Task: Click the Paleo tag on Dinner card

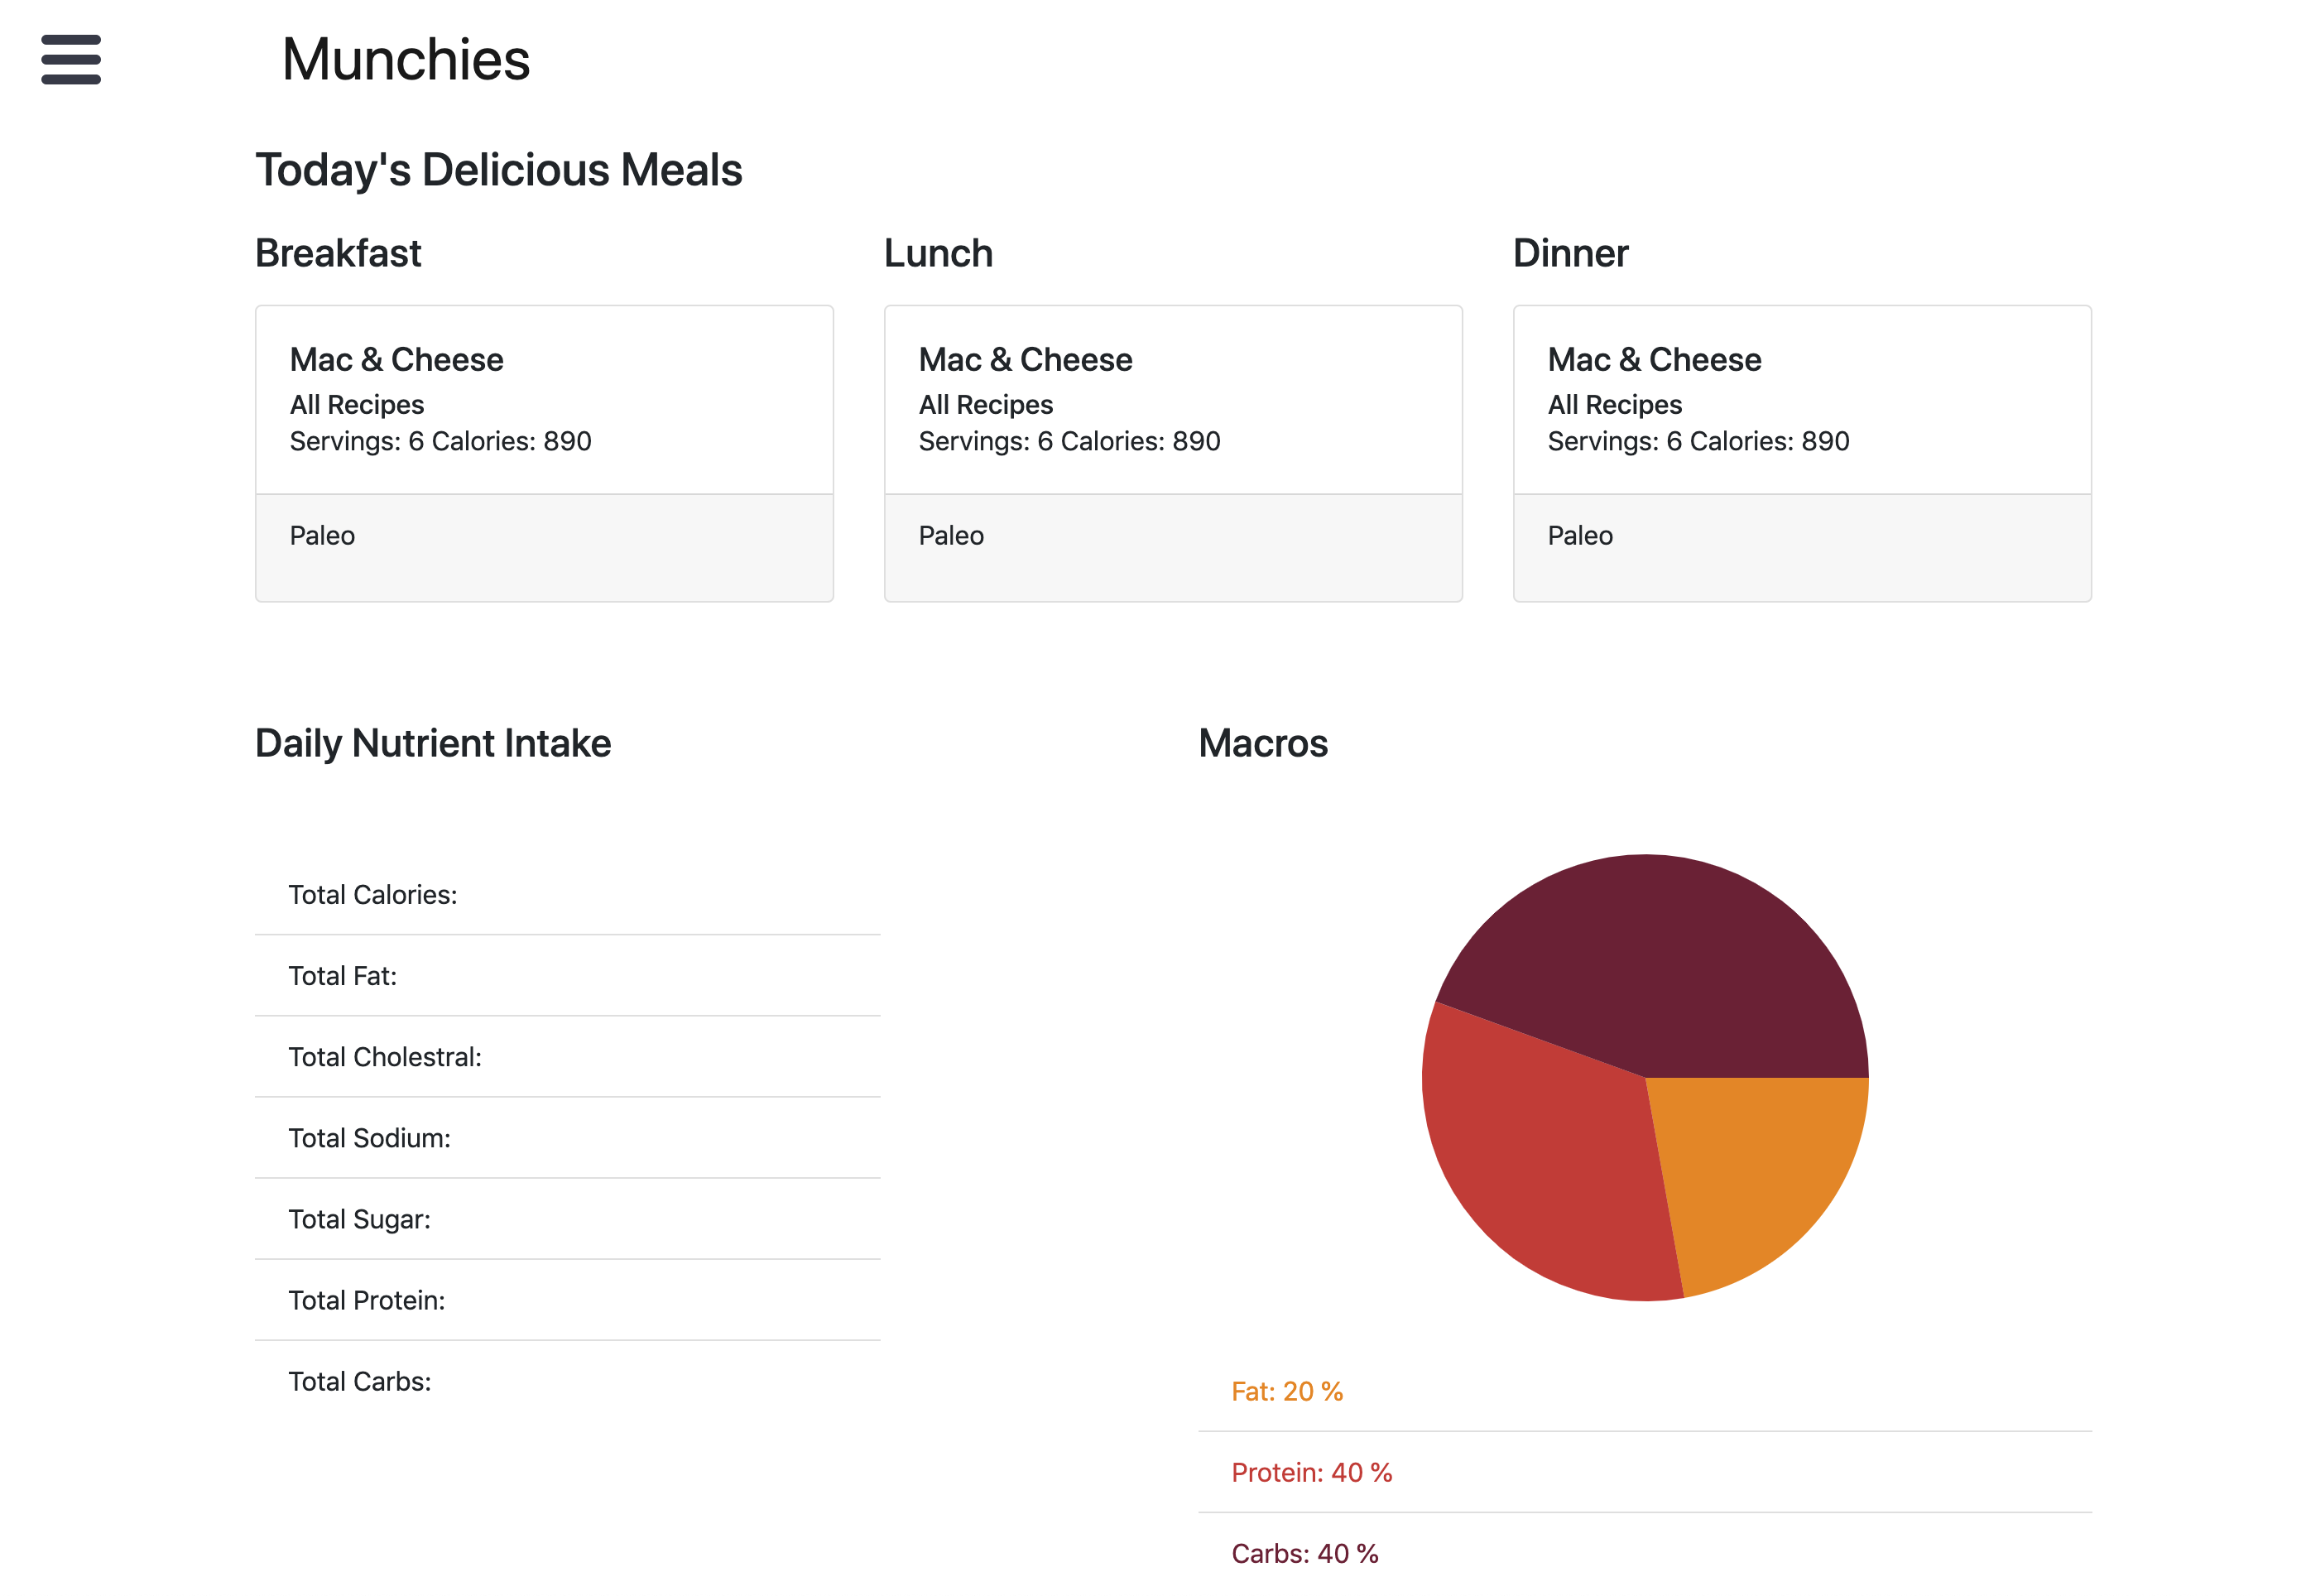Action: pyautogui.click(x=1580, y=536)
